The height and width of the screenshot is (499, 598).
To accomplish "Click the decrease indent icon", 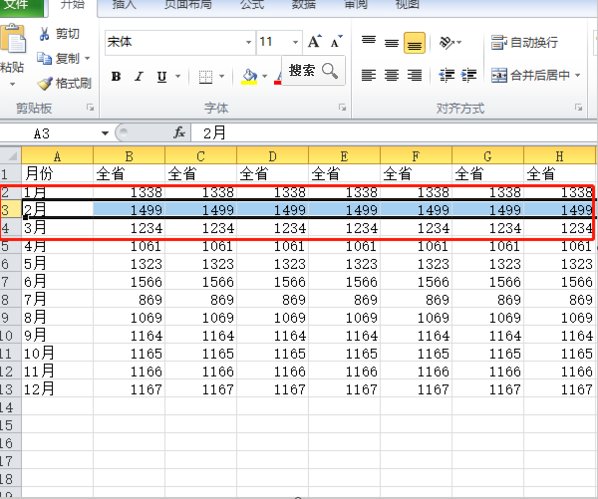I will tap(446, 75).
